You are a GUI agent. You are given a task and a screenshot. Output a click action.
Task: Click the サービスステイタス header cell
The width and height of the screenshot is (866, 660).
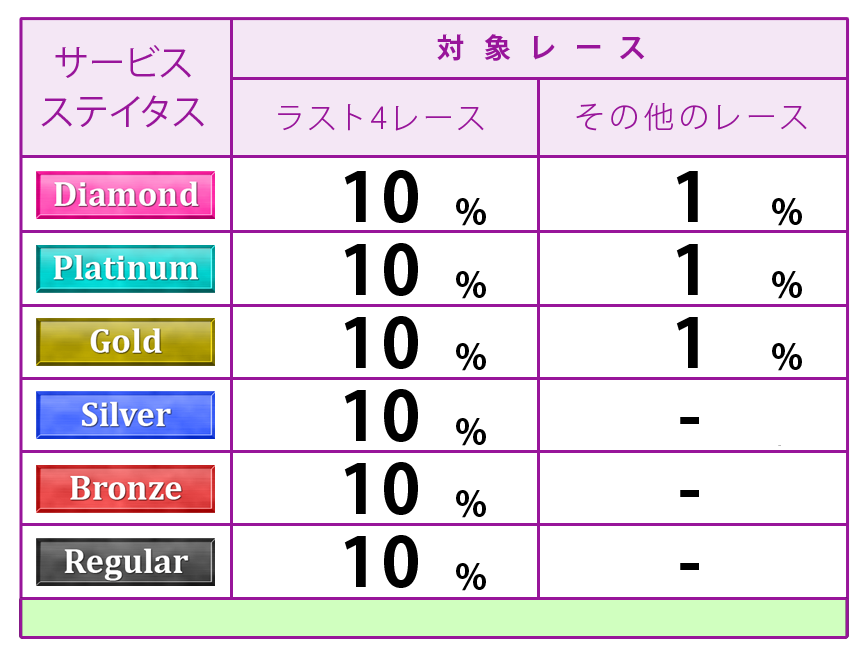click(x=125, y=88)
